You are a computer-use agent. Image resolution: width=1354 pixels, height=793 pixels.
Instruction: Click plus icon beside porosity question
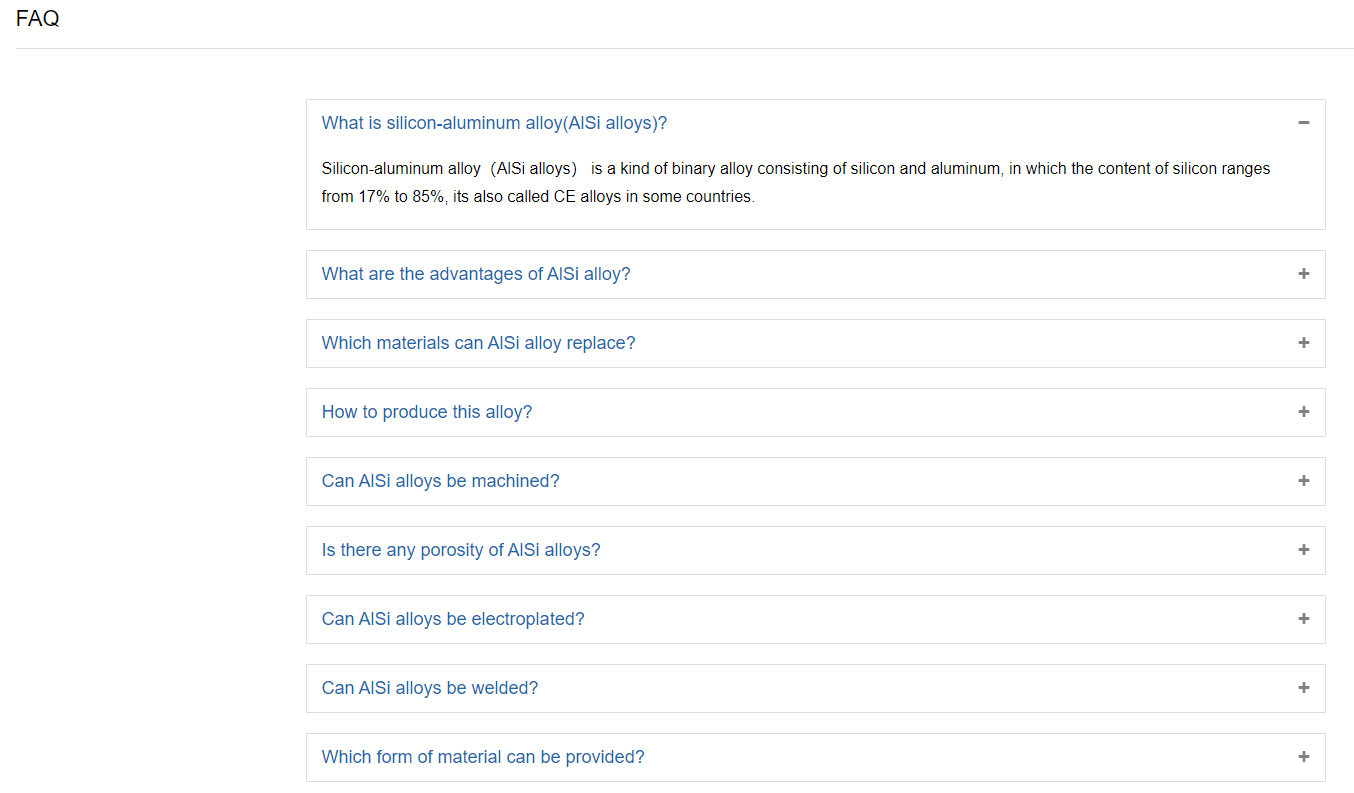1303,550
